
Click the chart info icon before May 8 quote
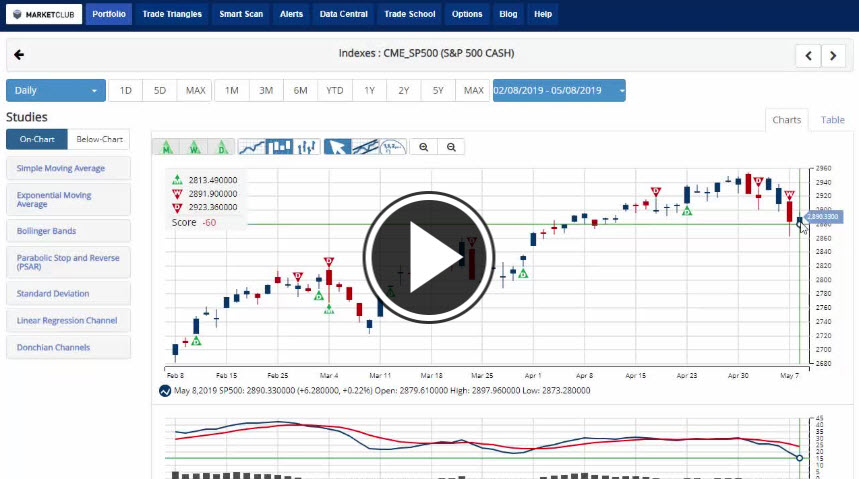(x=165, y=391)
